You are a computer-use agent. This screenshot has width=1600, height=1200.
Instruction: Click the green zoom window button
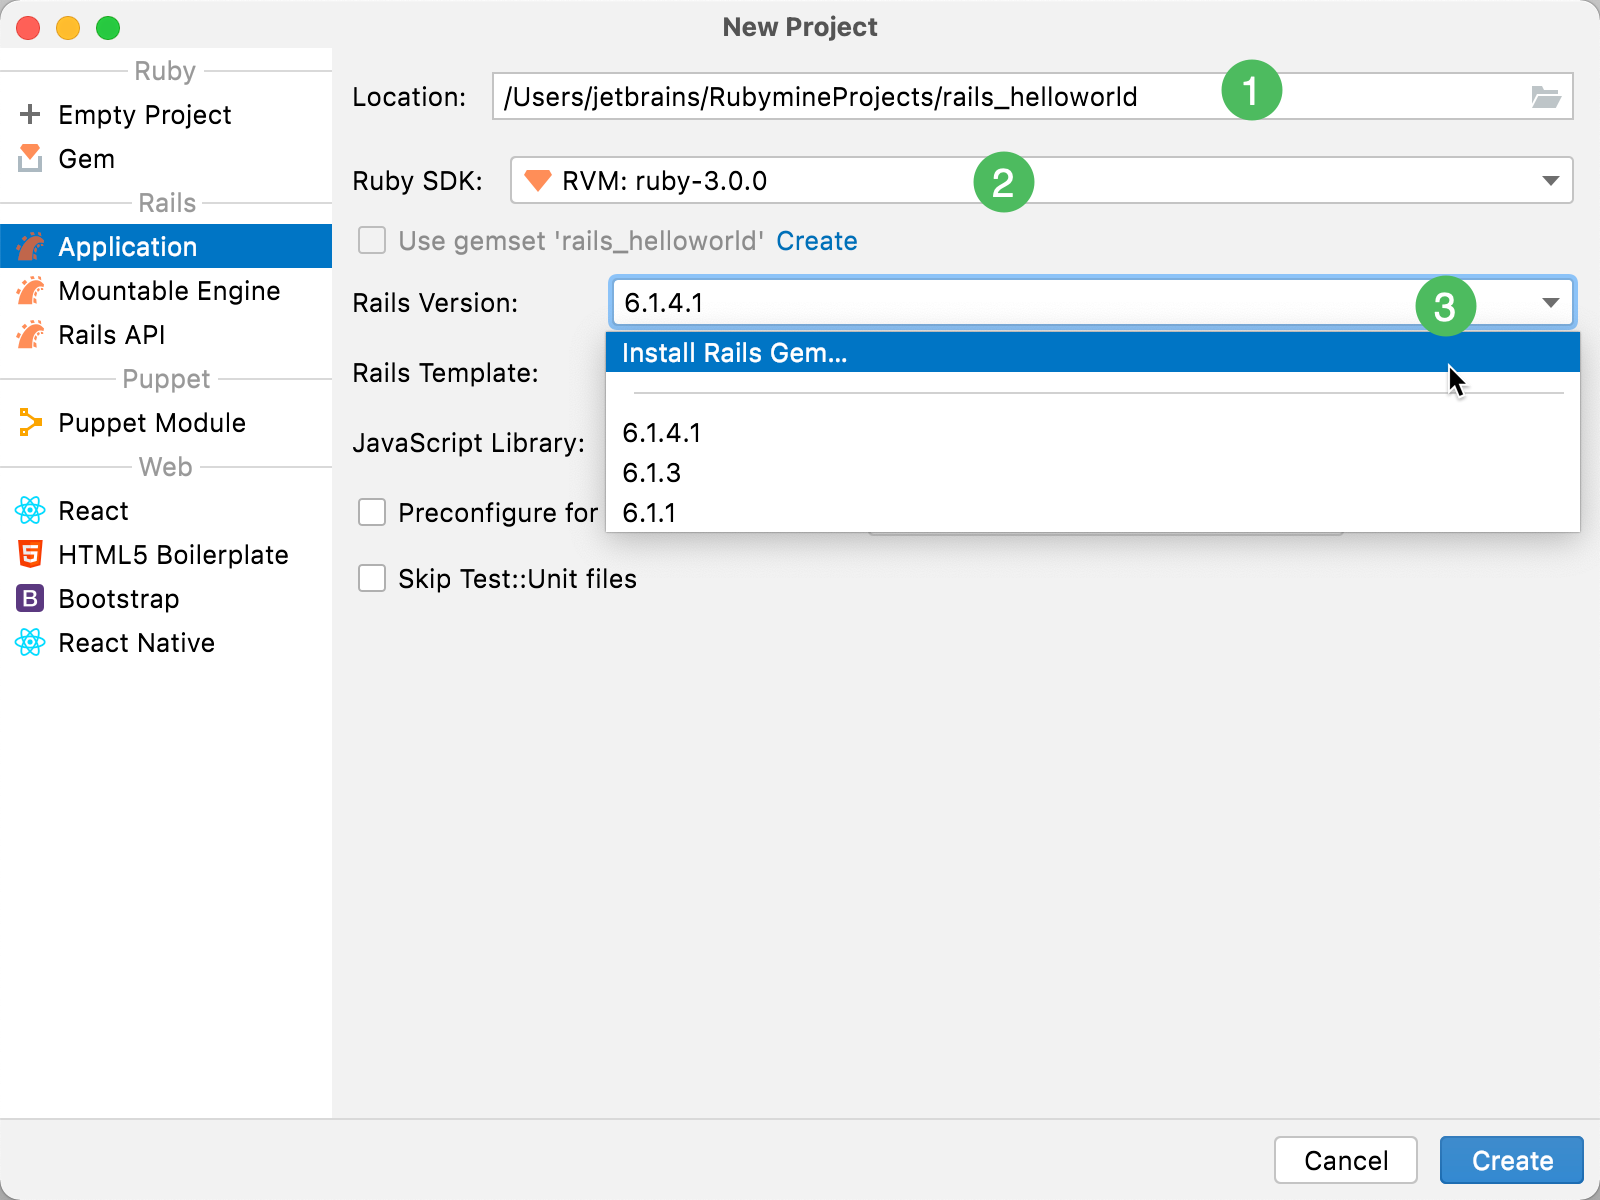pyautogui.click(x=108, y=28)
